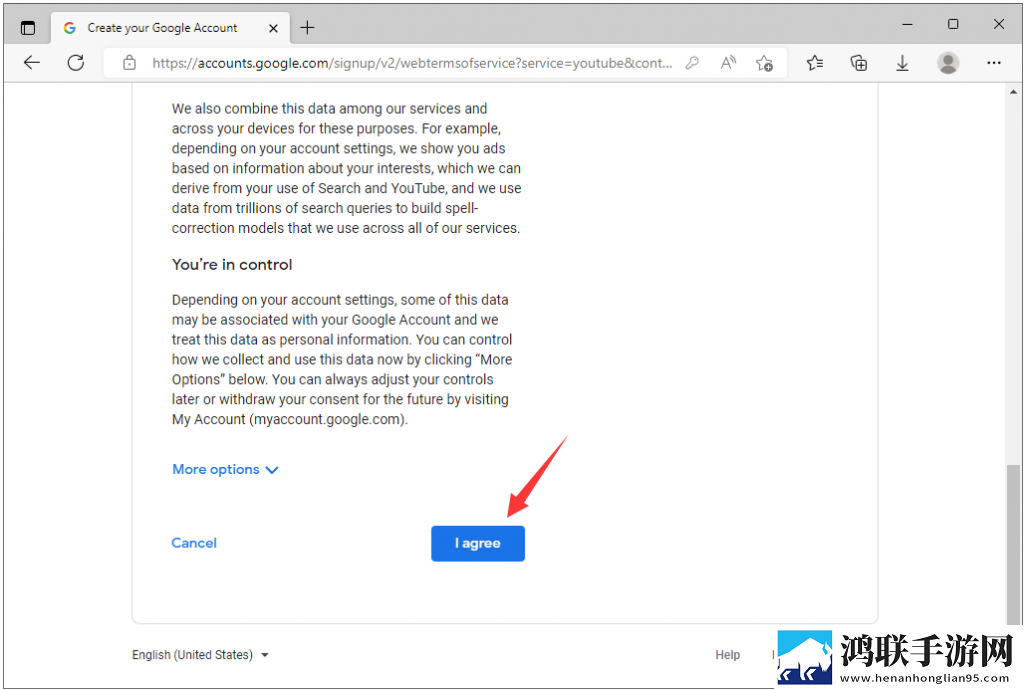Open the English (United States) language dropdown

(x=200, y=655)
